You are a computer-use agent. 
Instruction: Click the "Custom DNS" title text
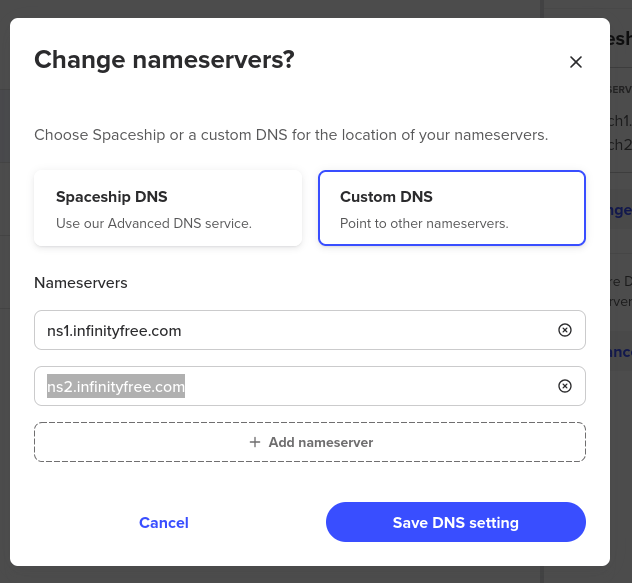tap(386, 197)
